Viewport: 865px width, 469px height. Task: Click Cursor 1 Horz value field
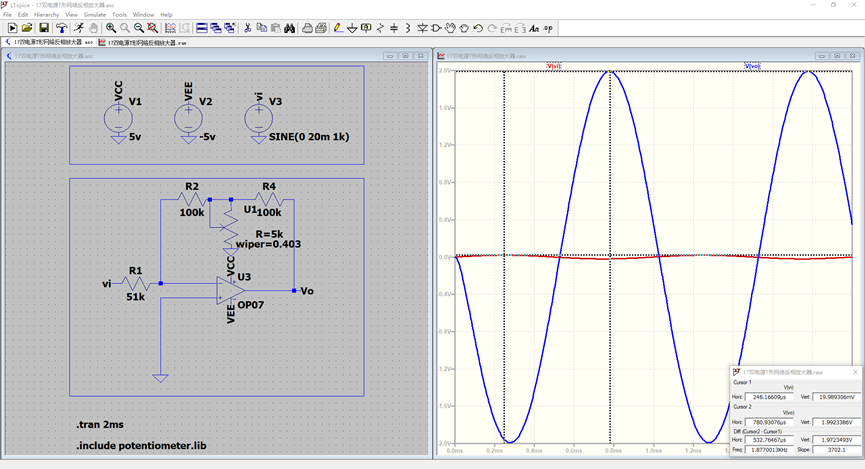[x=769, y=397]
